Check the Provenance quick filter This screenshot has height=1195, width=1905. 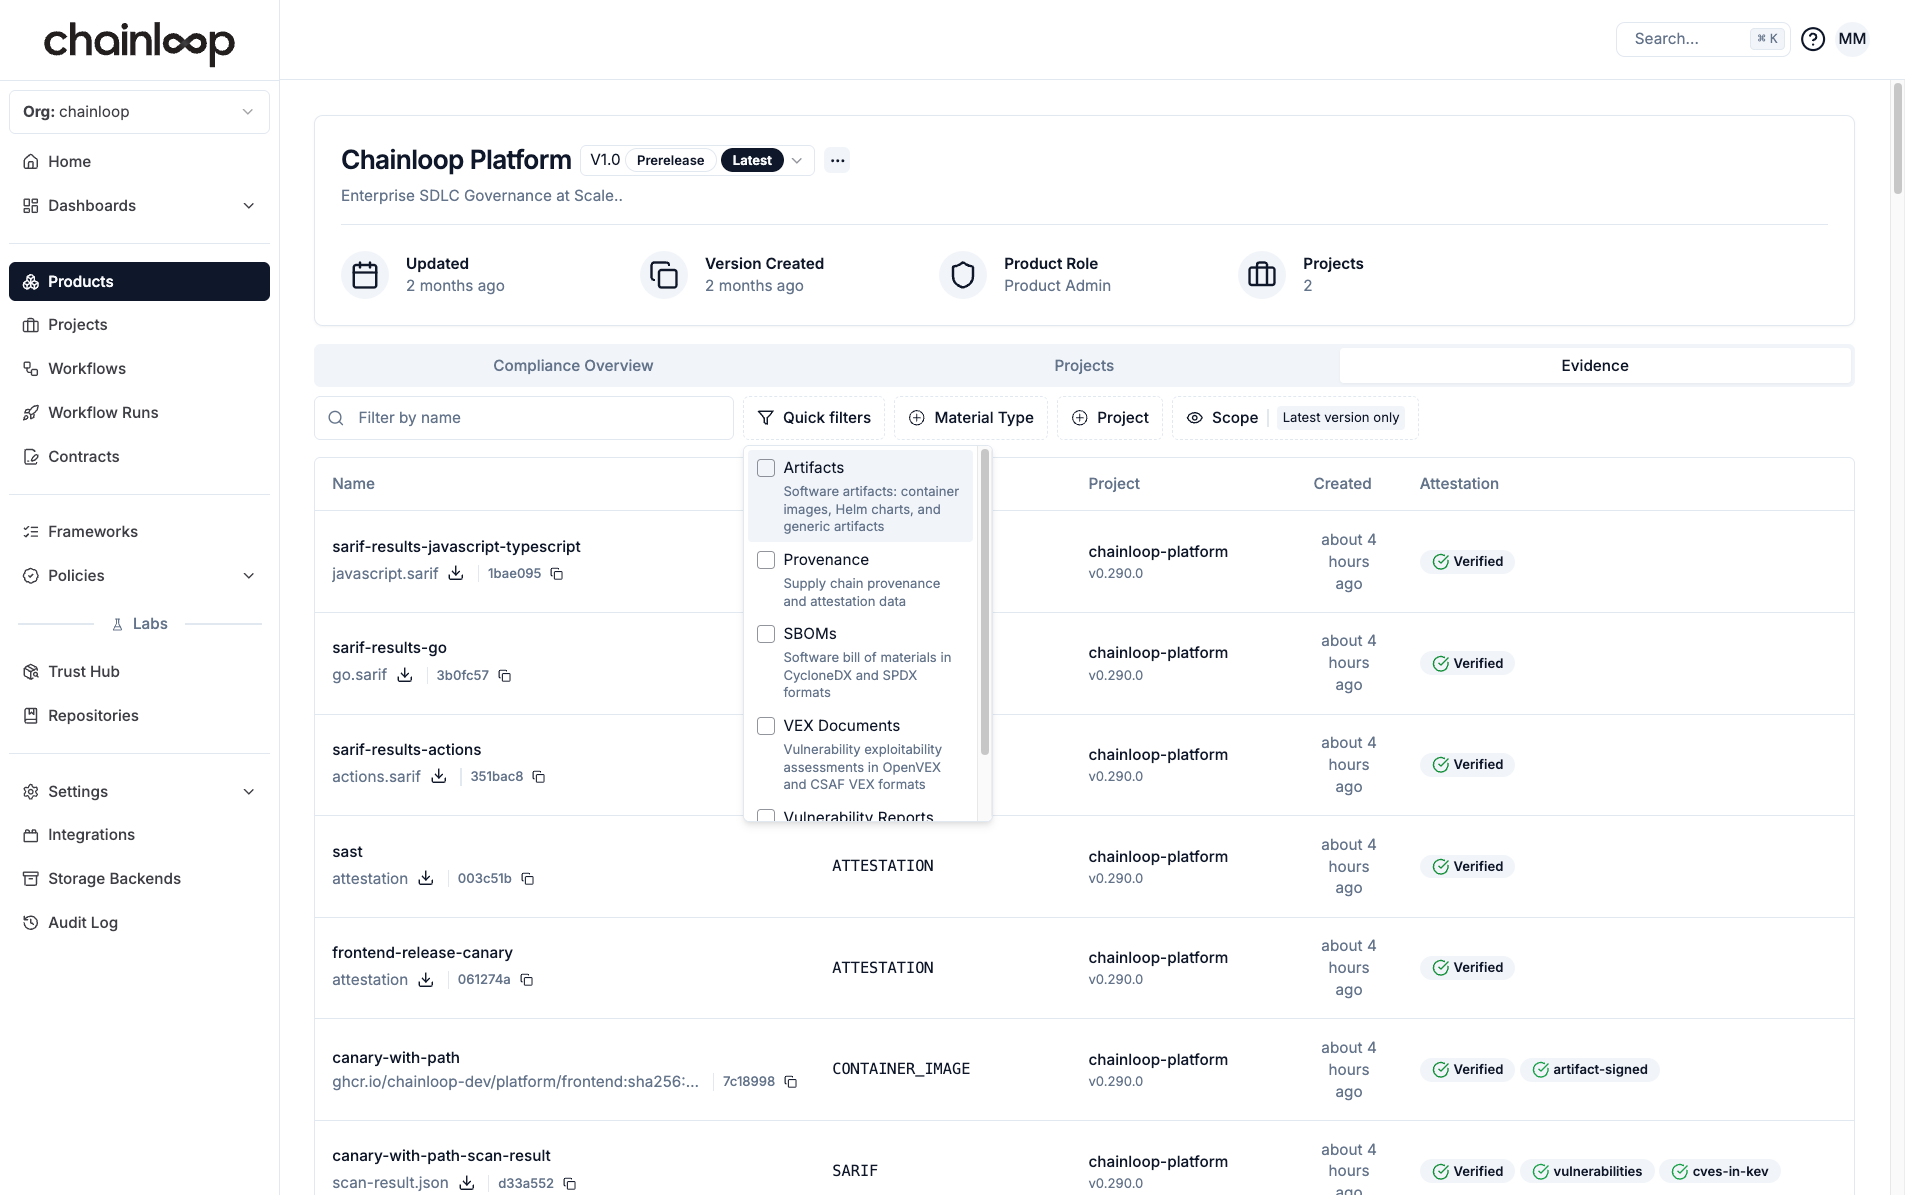point(766,560)
